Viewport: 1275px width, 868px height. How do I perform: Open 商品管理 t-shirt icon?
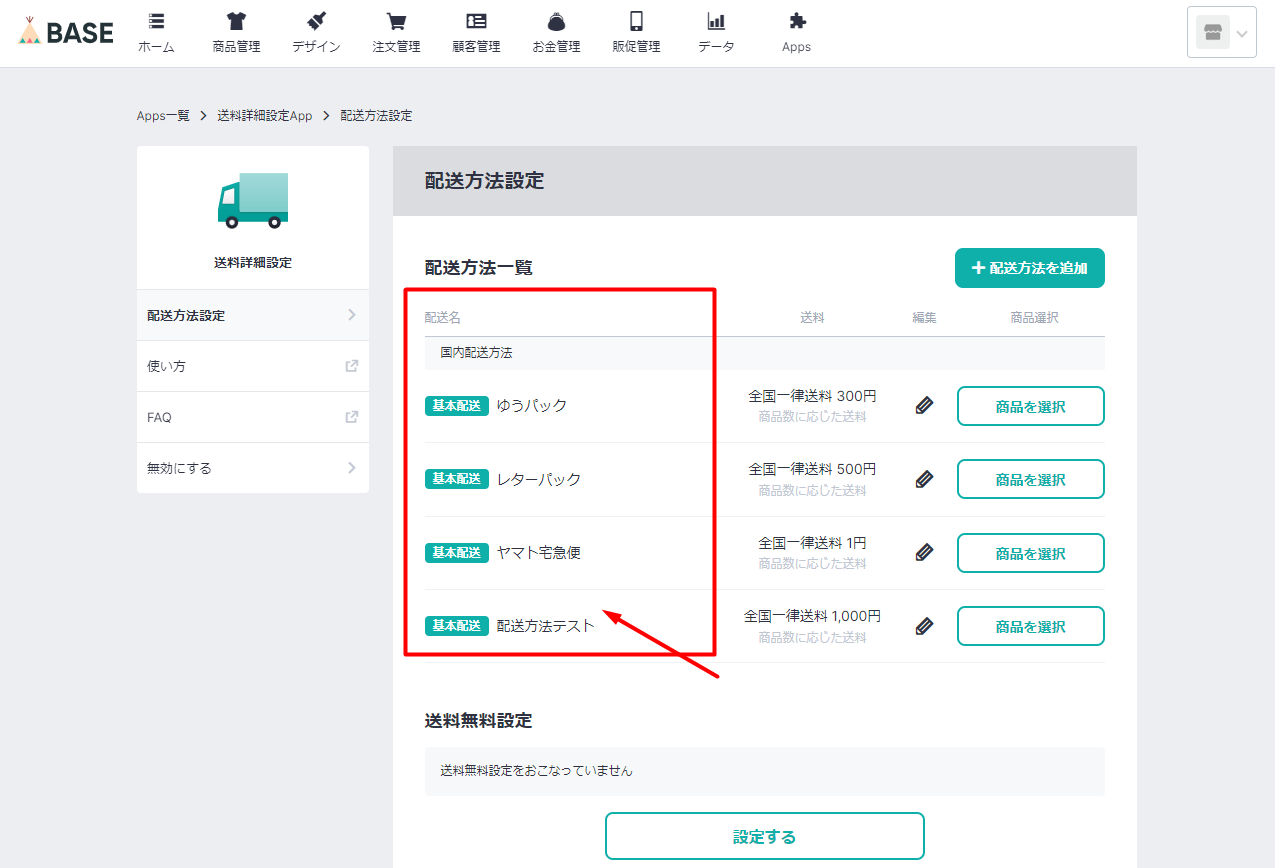pos(236,21)
